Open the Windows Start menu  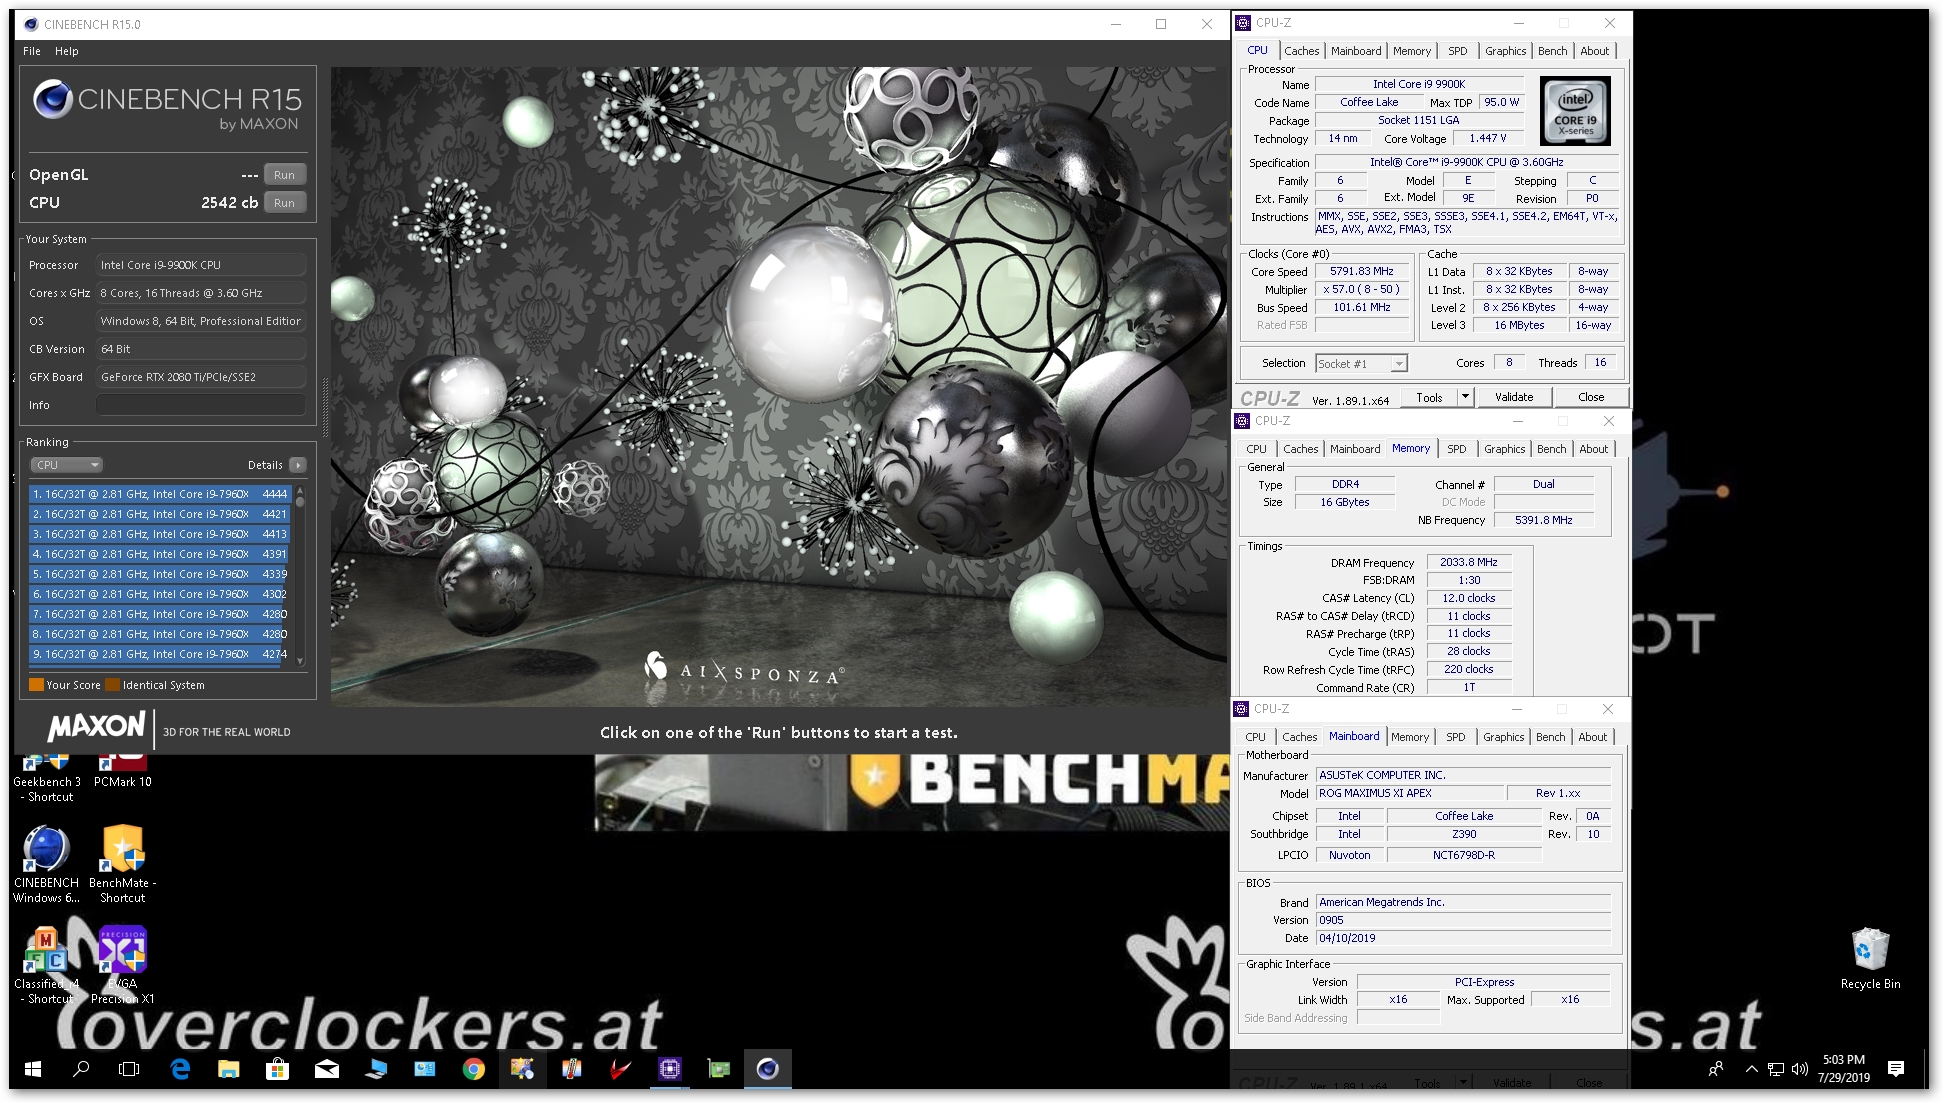[33, 1069]
